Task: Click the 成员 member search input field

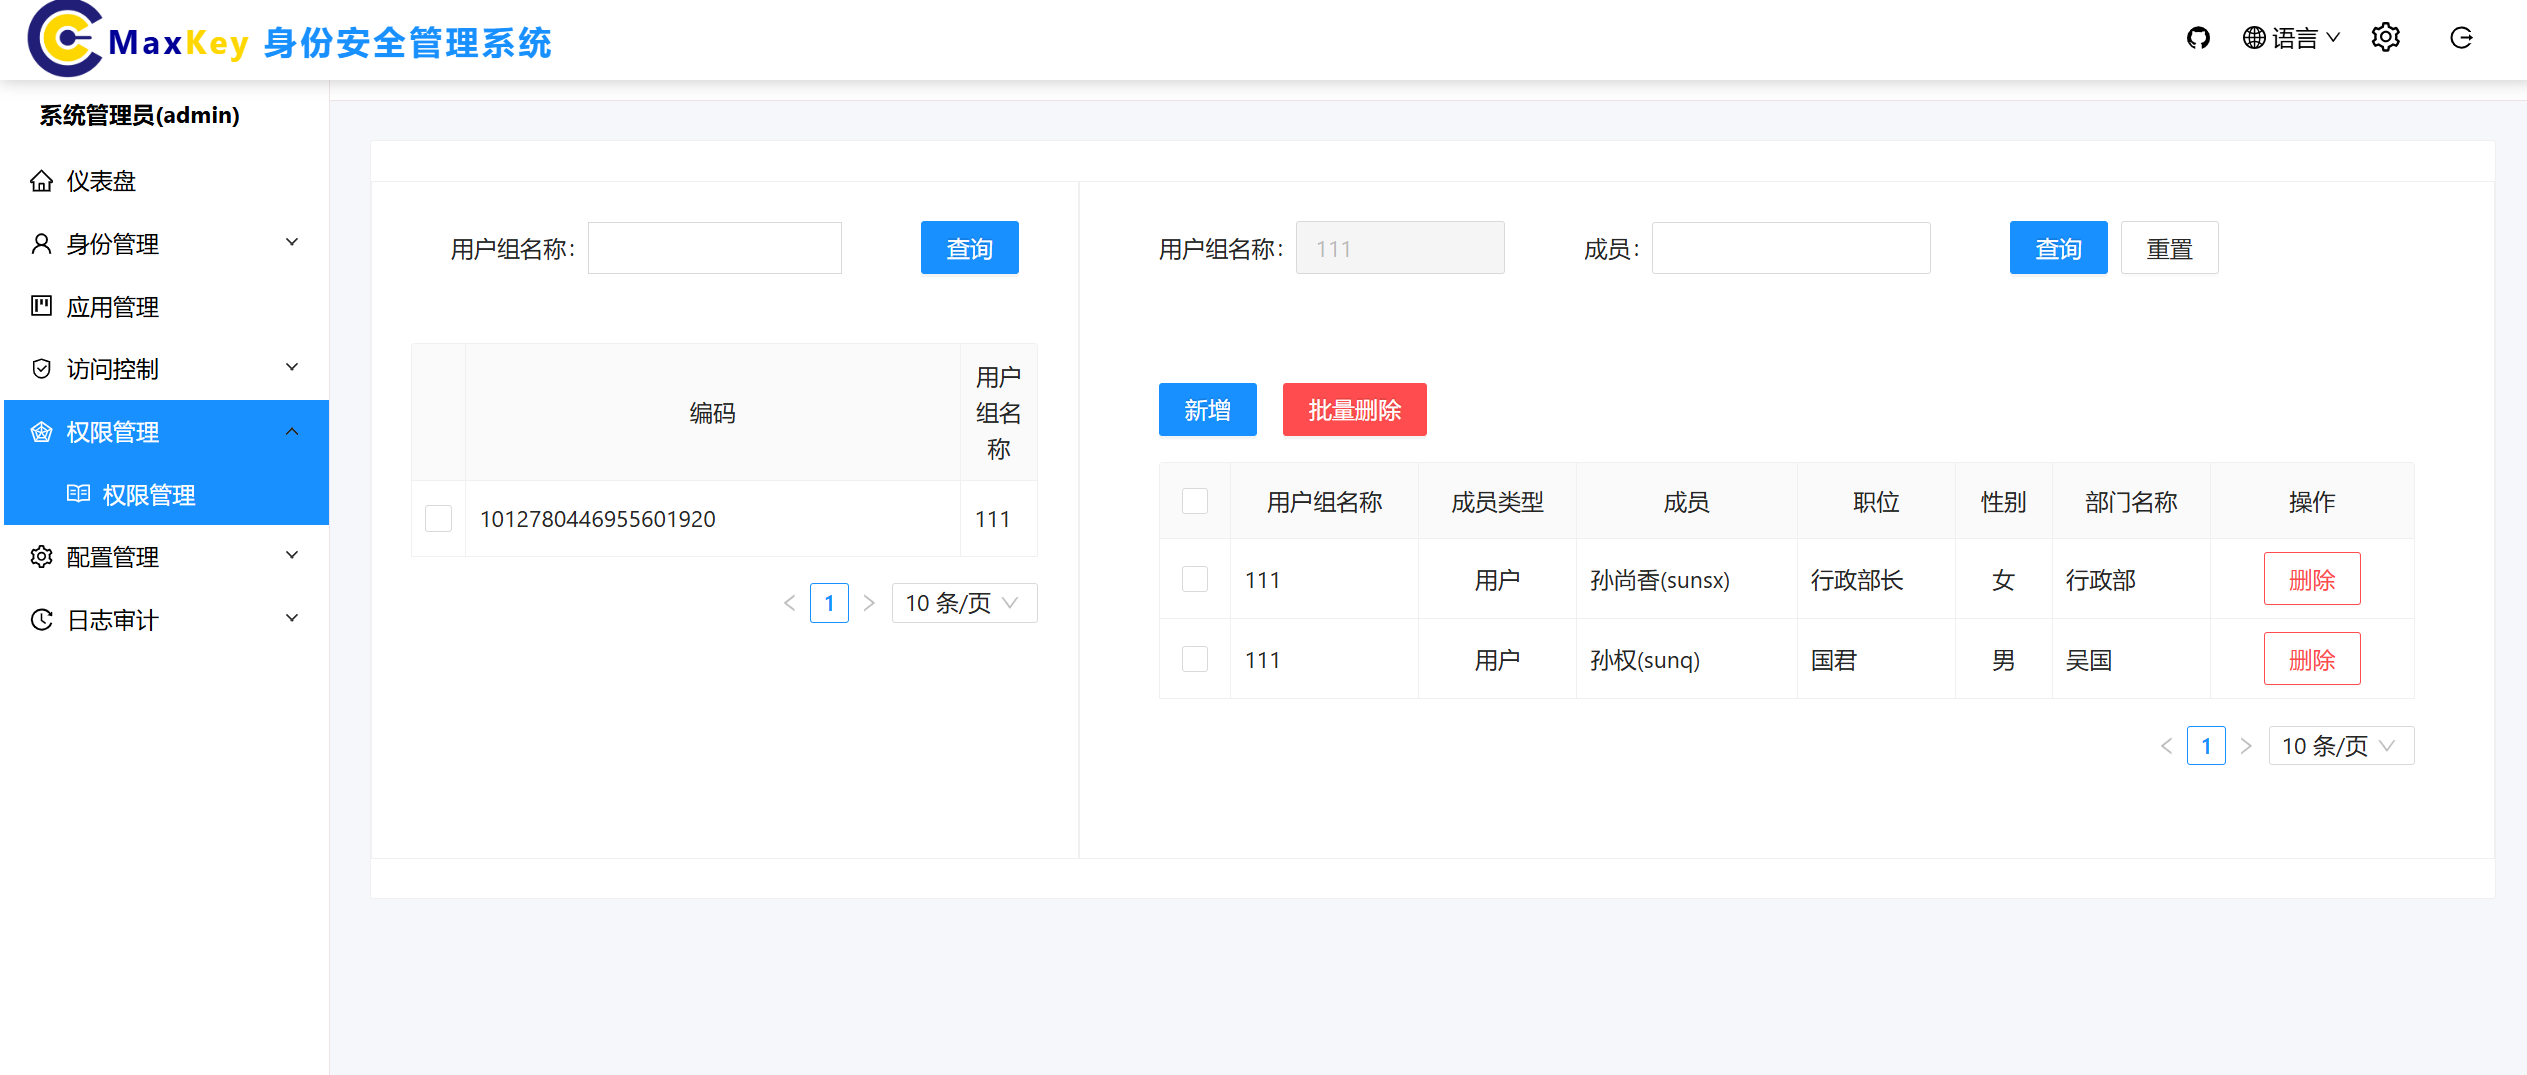Action: [1791, 247]
